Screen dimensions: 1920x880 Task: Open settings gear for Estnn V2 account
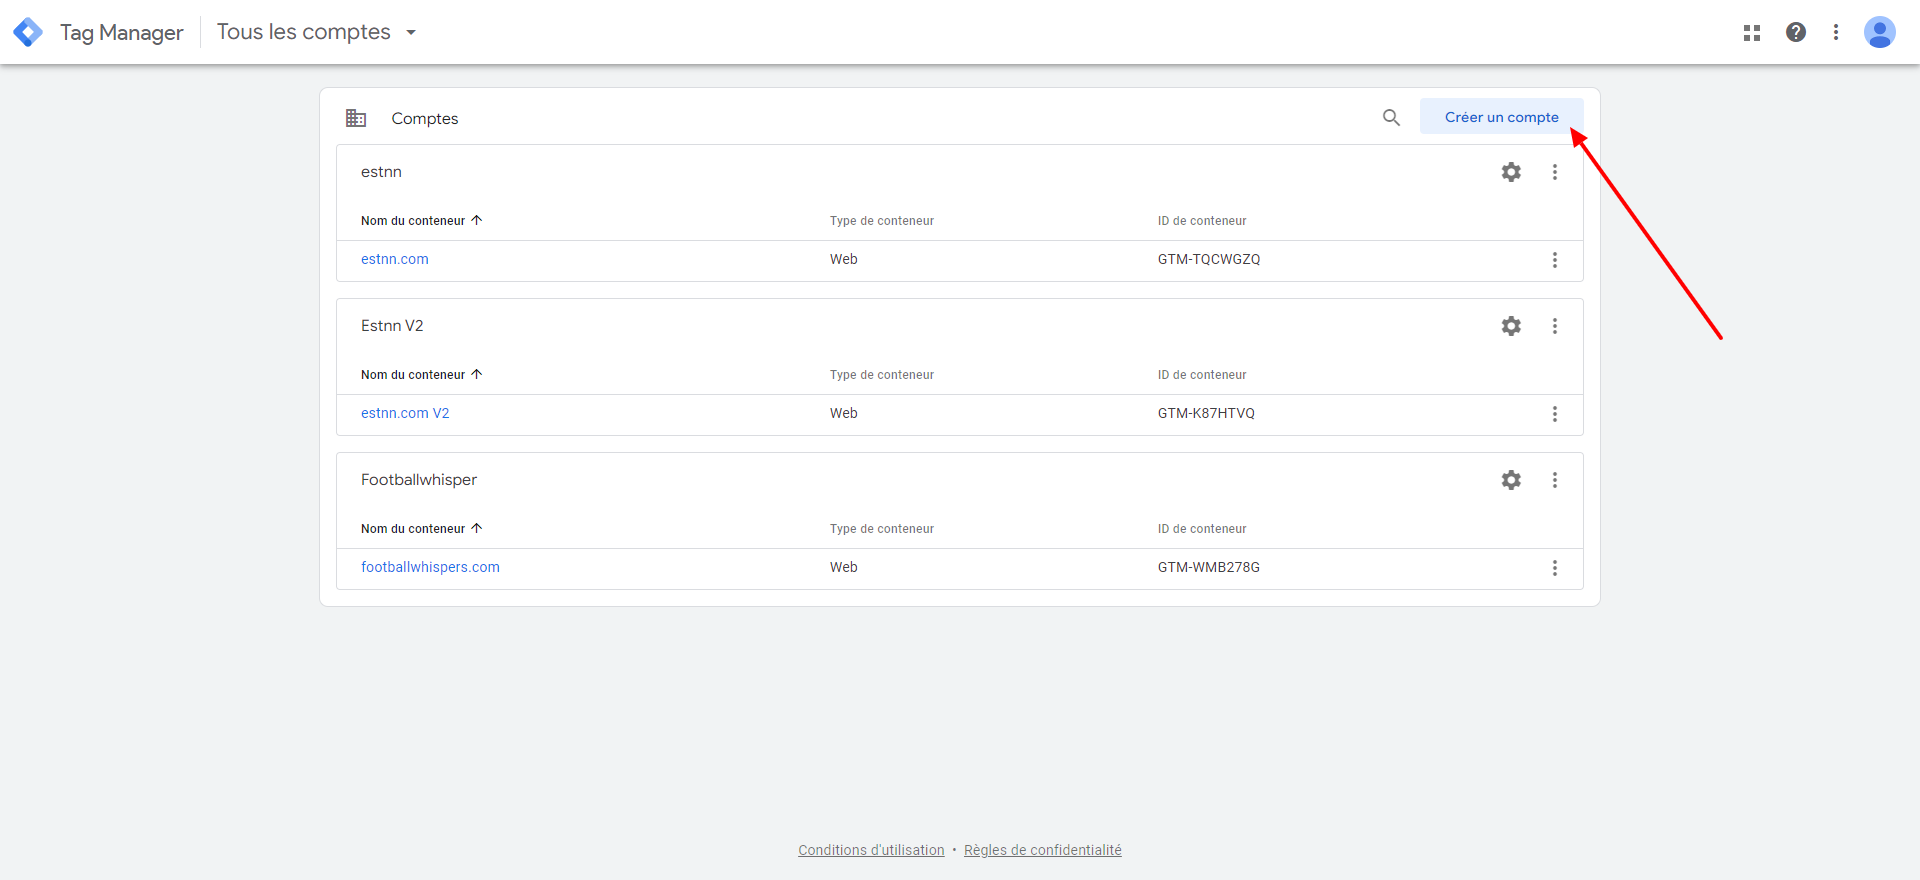pos(1511,326)
